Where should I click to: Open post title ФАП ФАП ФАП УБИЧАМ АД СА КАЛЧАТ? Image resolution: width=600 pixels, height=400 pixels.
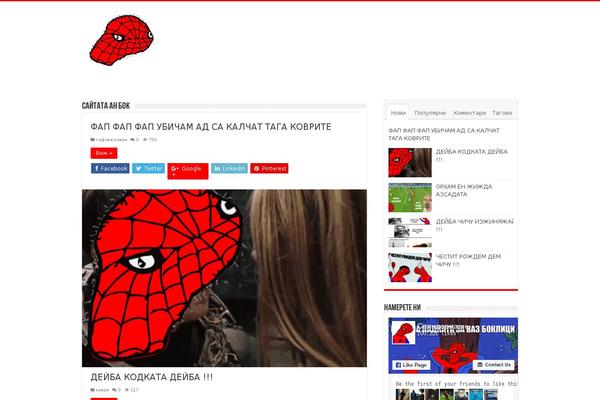(x=211, y=127)
